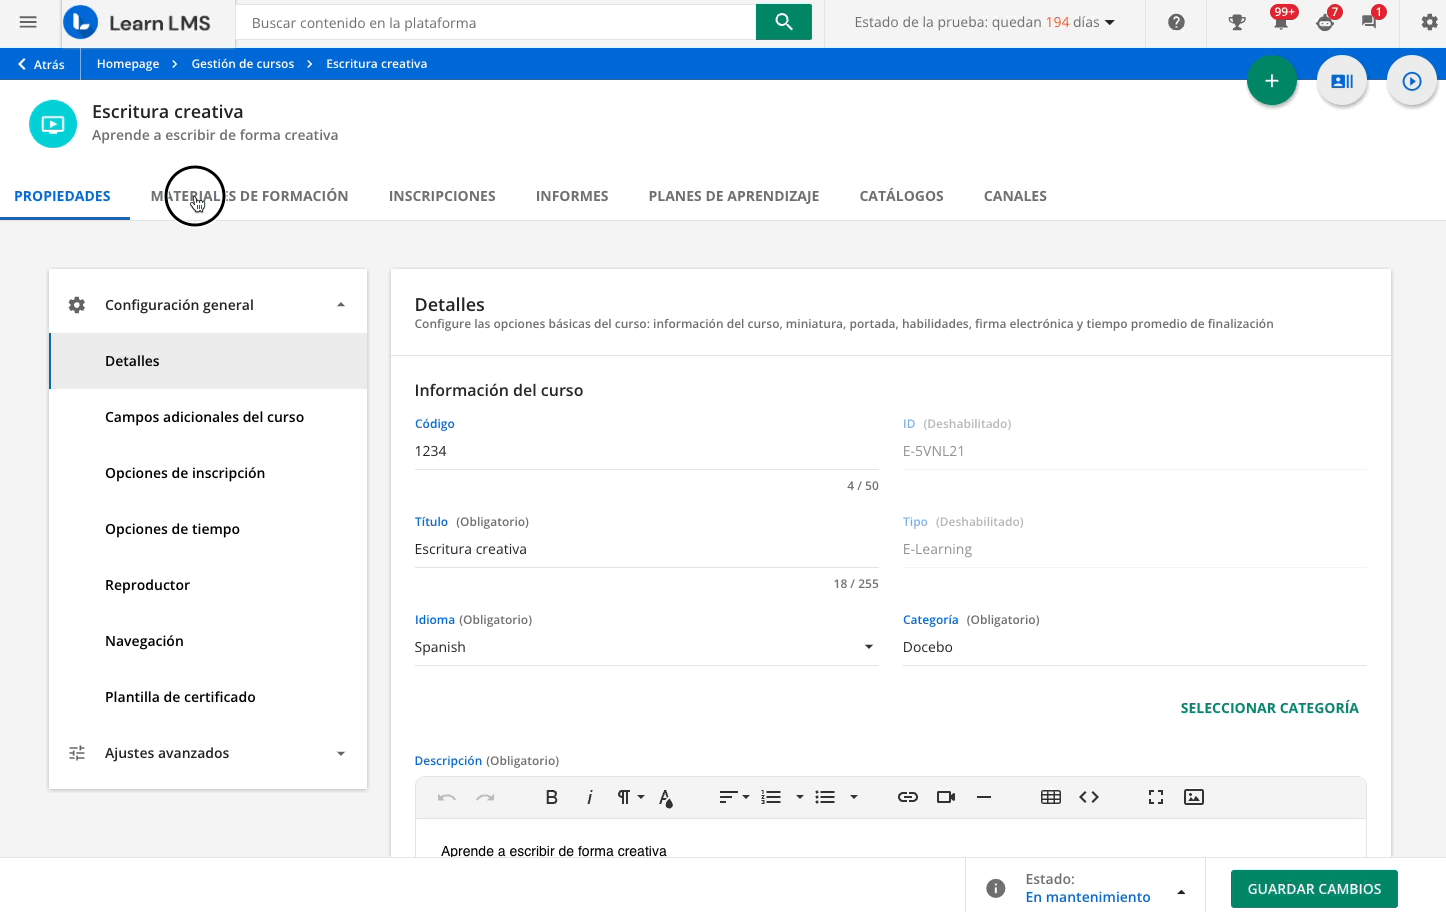The image size is (1446, 912).
Task: Open the bell notifications icon
Action: pos(1281,22)
